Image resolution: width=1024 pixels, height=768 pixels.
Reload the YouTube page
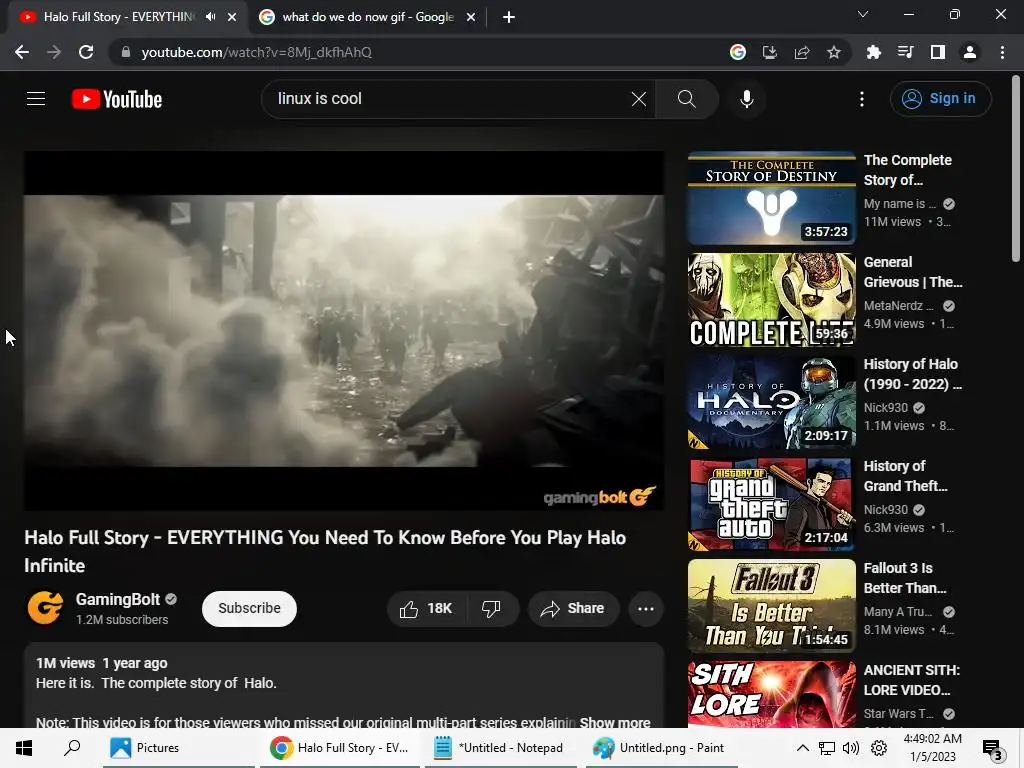pos(86,52)
